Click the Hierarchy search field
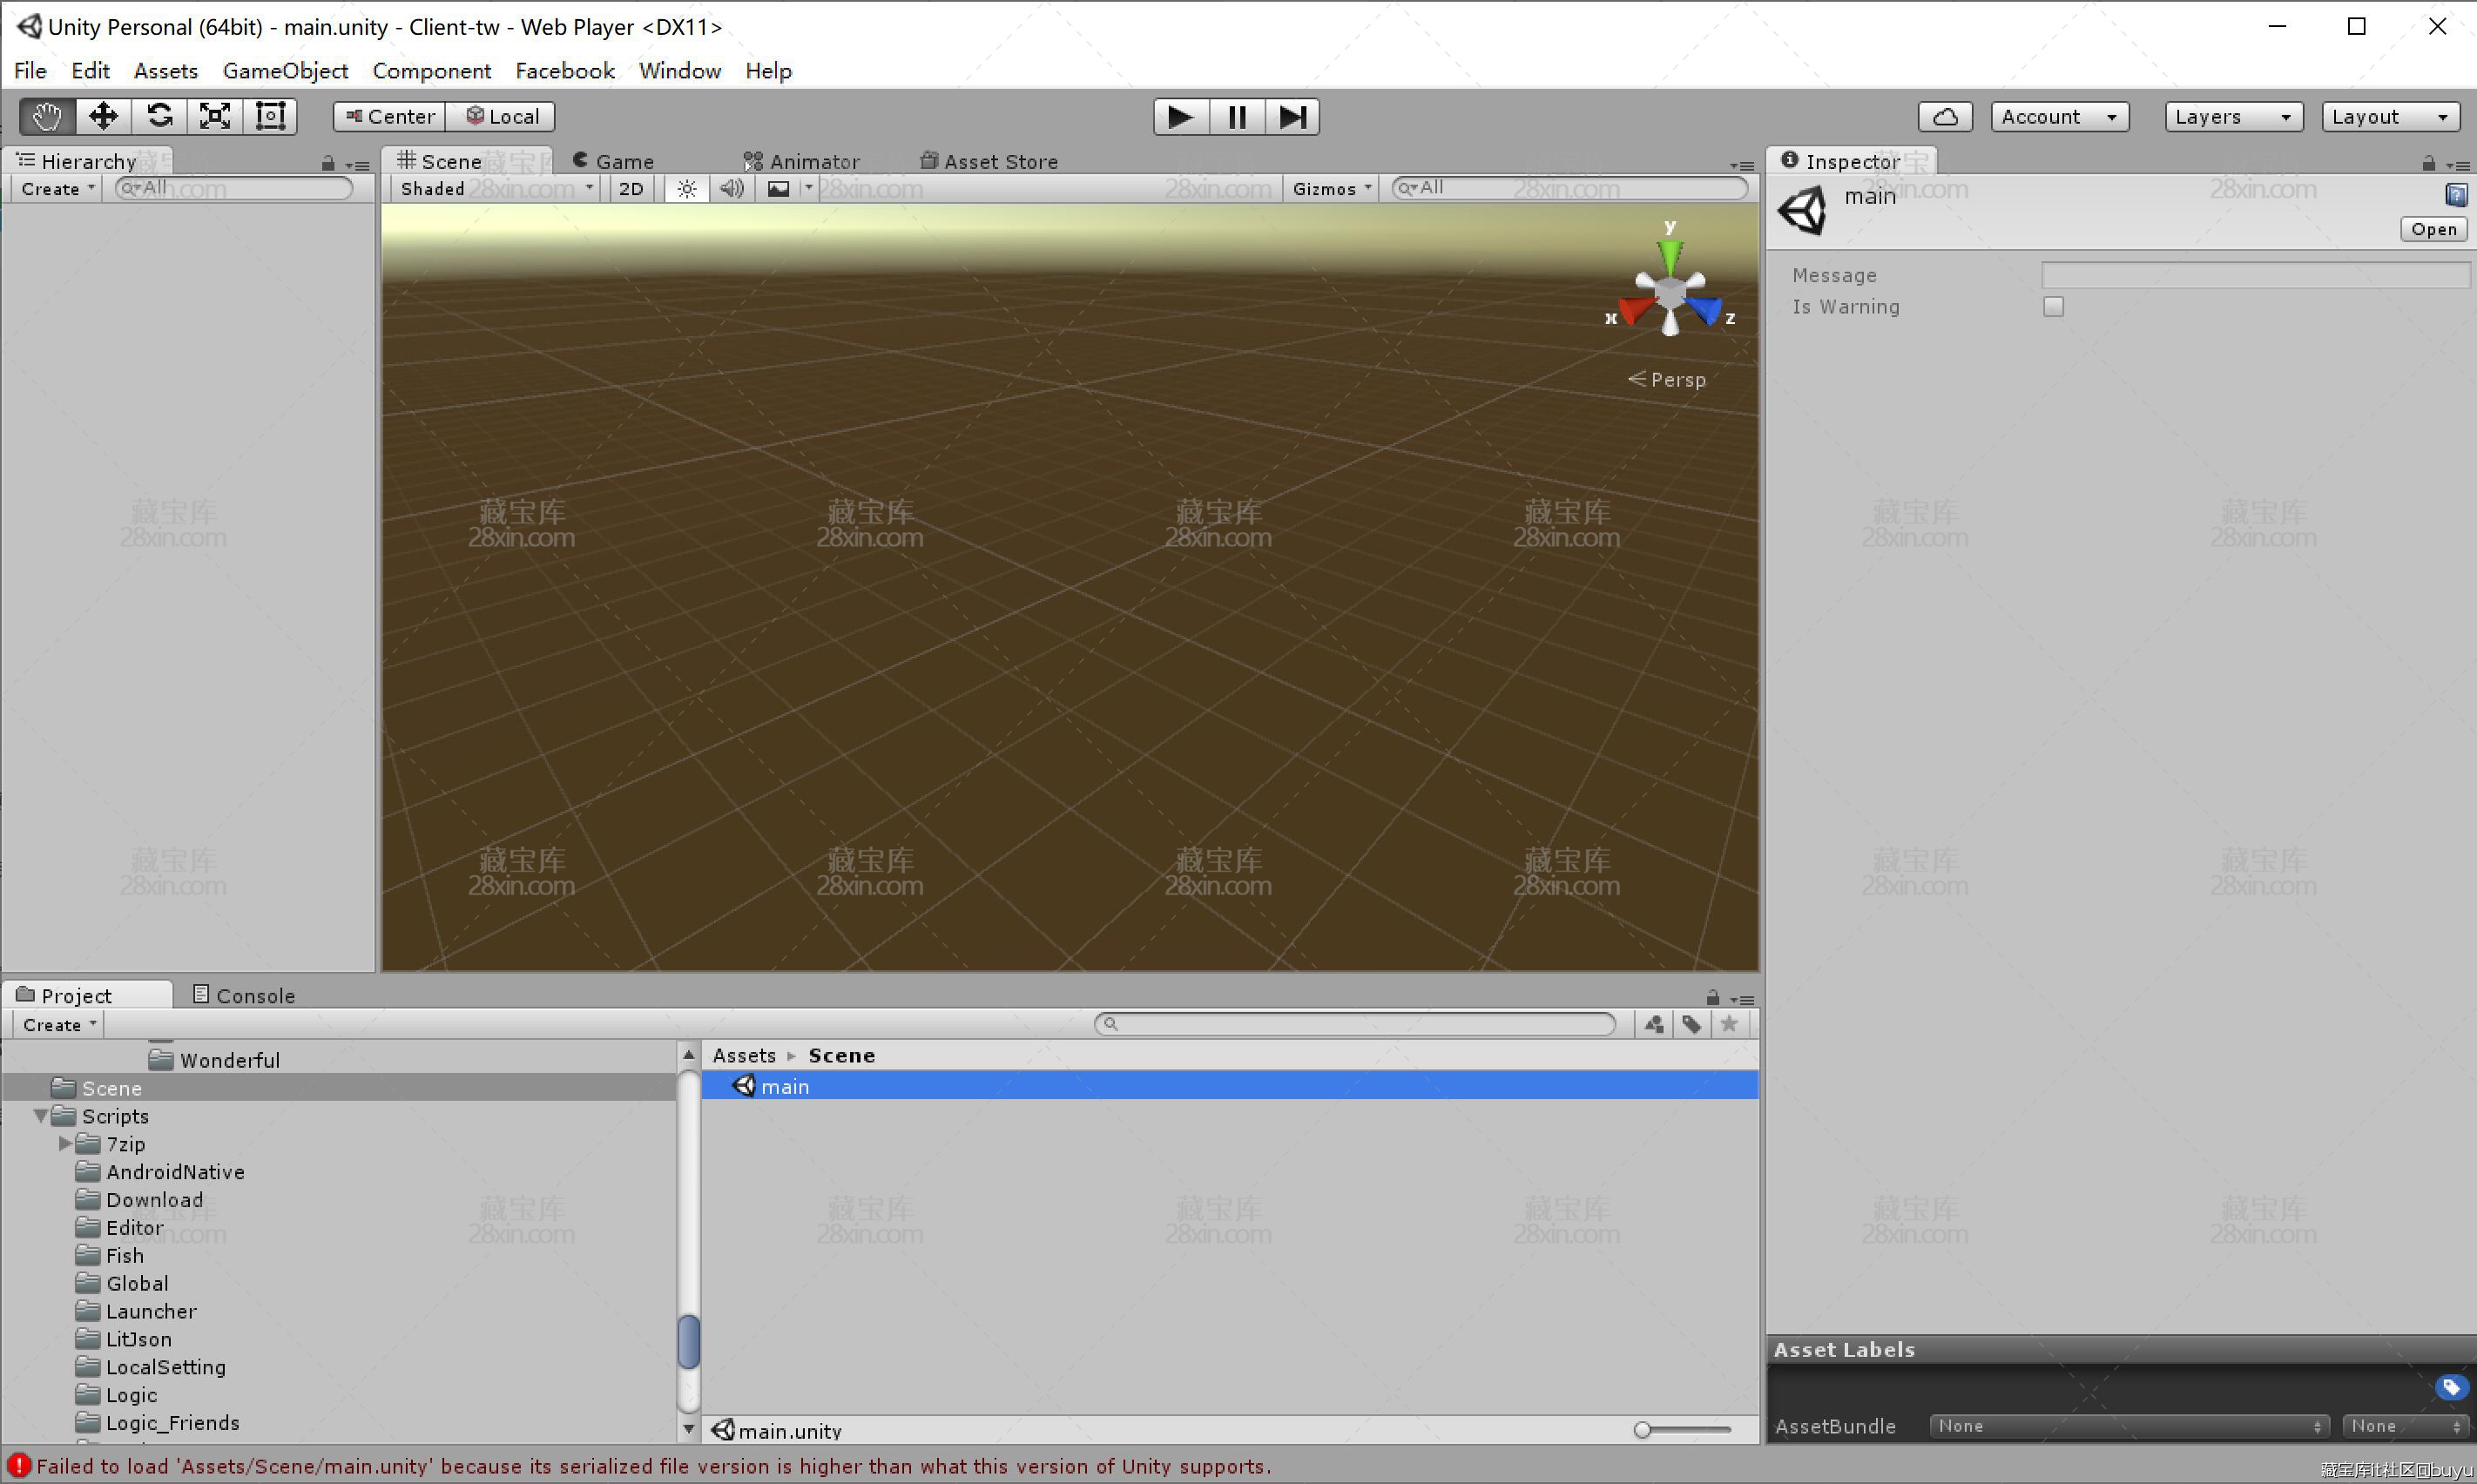Image resolution: width=2477 pixels, height=1484 pixels. coord(234,188)
